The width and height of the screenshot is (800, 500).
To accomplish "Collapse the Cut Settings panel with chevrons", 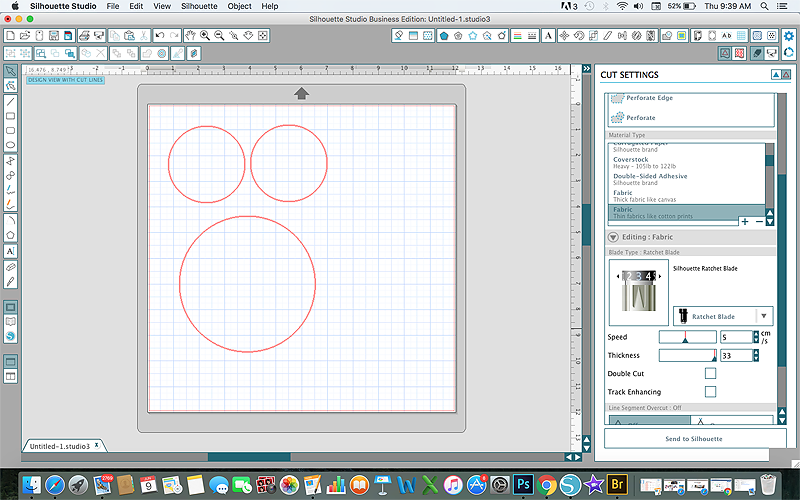I will [587, 68].
